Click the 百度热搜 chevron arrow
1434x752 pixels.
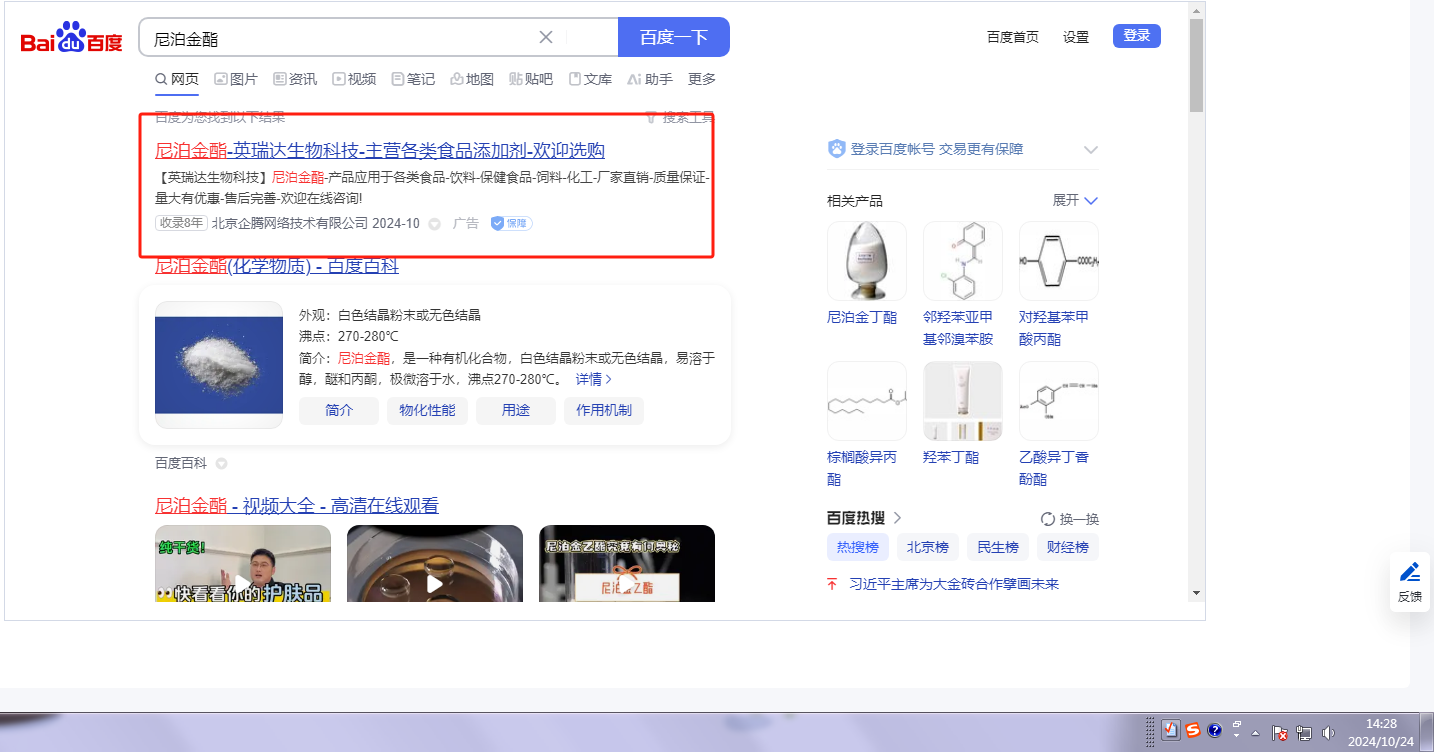click(897, 518)
